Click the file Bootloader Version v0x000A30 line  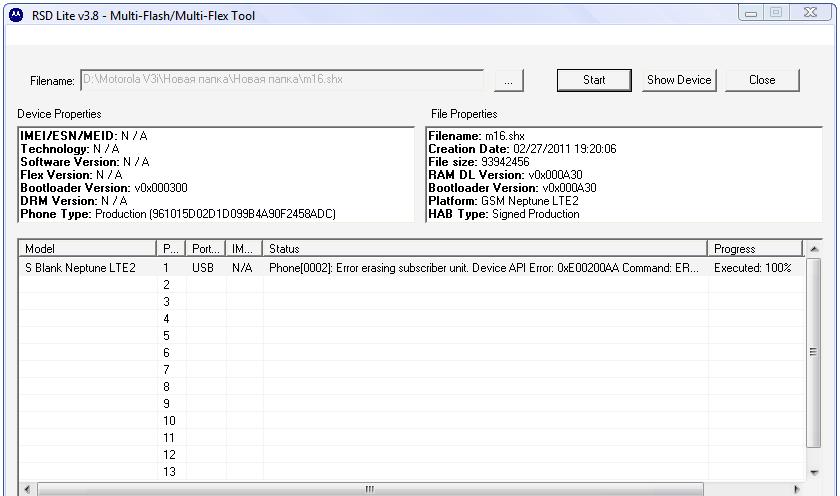[x=512, y=188]
